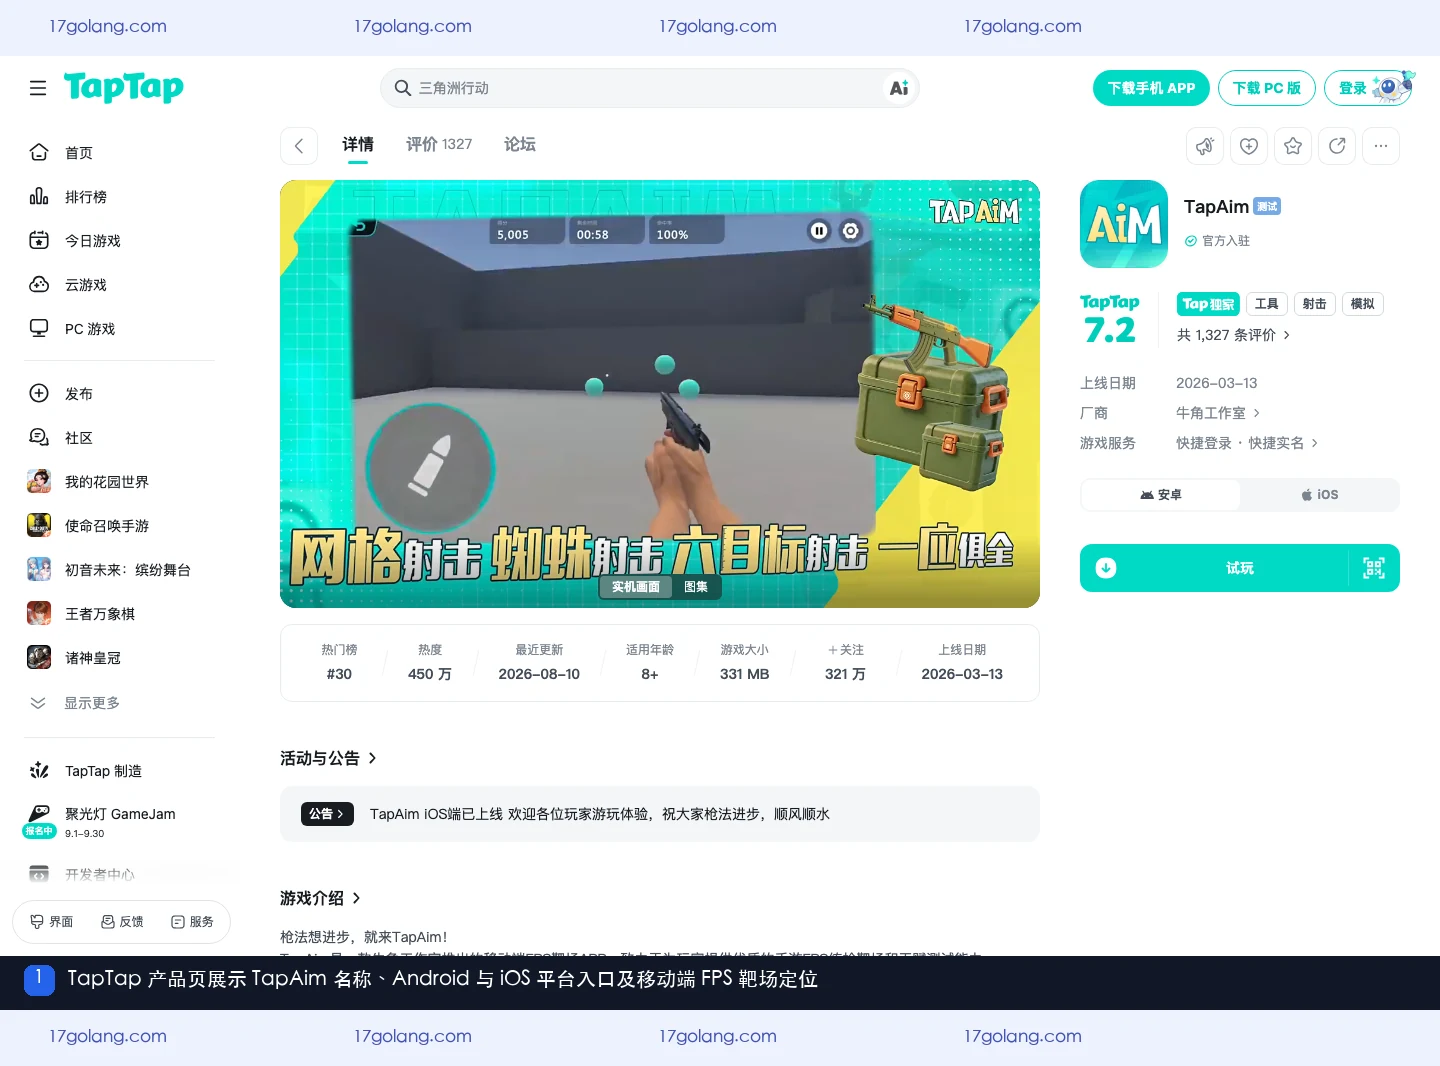Switch to the 评价 1327 tab

(439, 145)
